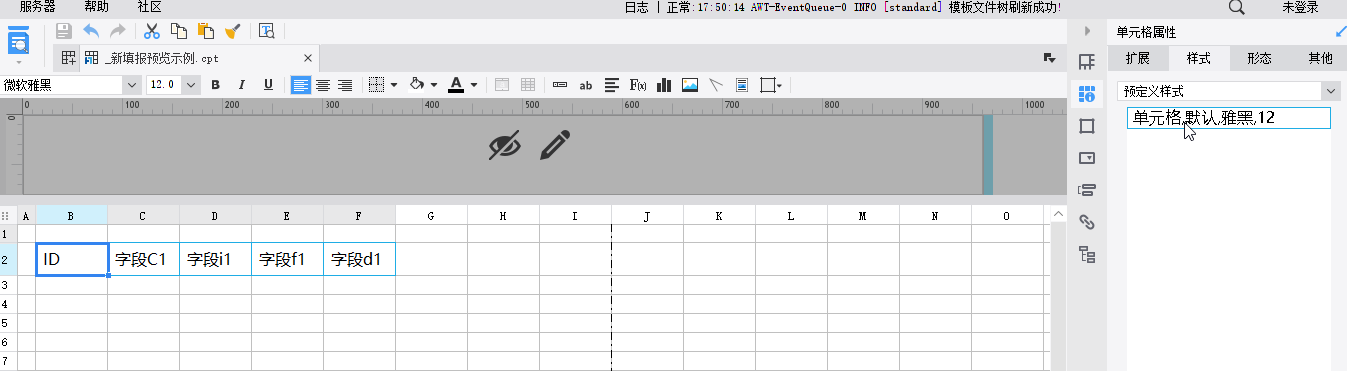Viewport: 1347px width, 371px height.
Task: Select the format painter brush icon
Action: point(232,31)
